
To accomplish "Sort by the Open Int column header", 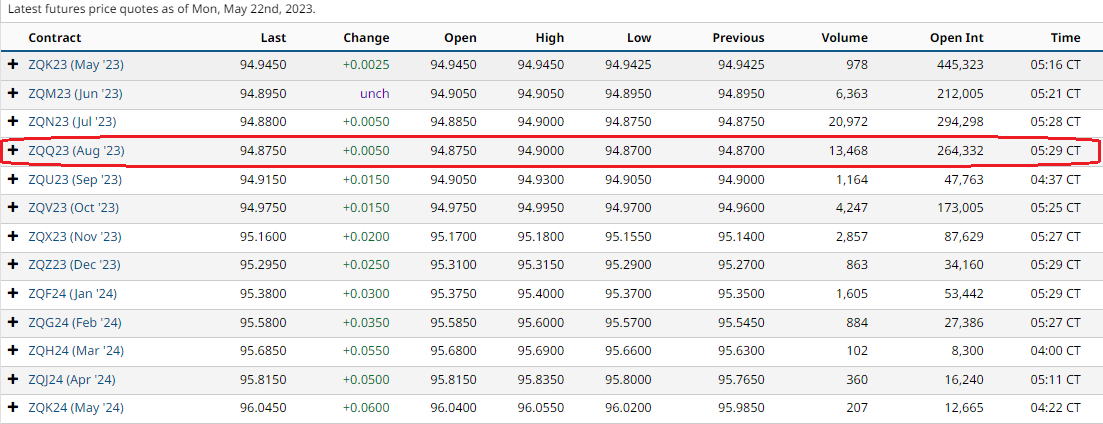I will pos(956,38).
